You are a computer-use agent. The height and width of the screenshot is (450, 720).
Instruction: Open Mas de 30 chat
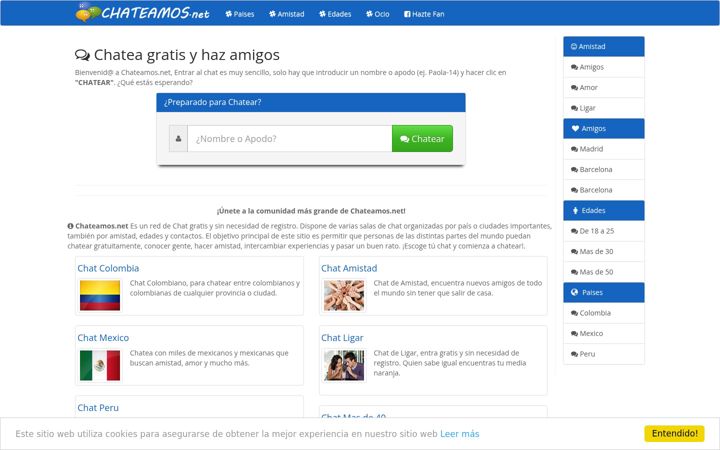coord(604,251)
